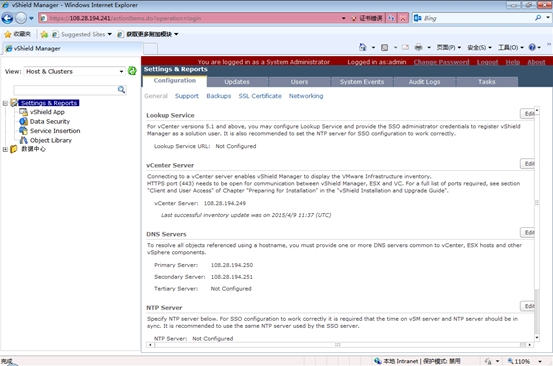553x366 pixels.
Task: Click the Print toolbar icon
Action: (x=419, y=47)
